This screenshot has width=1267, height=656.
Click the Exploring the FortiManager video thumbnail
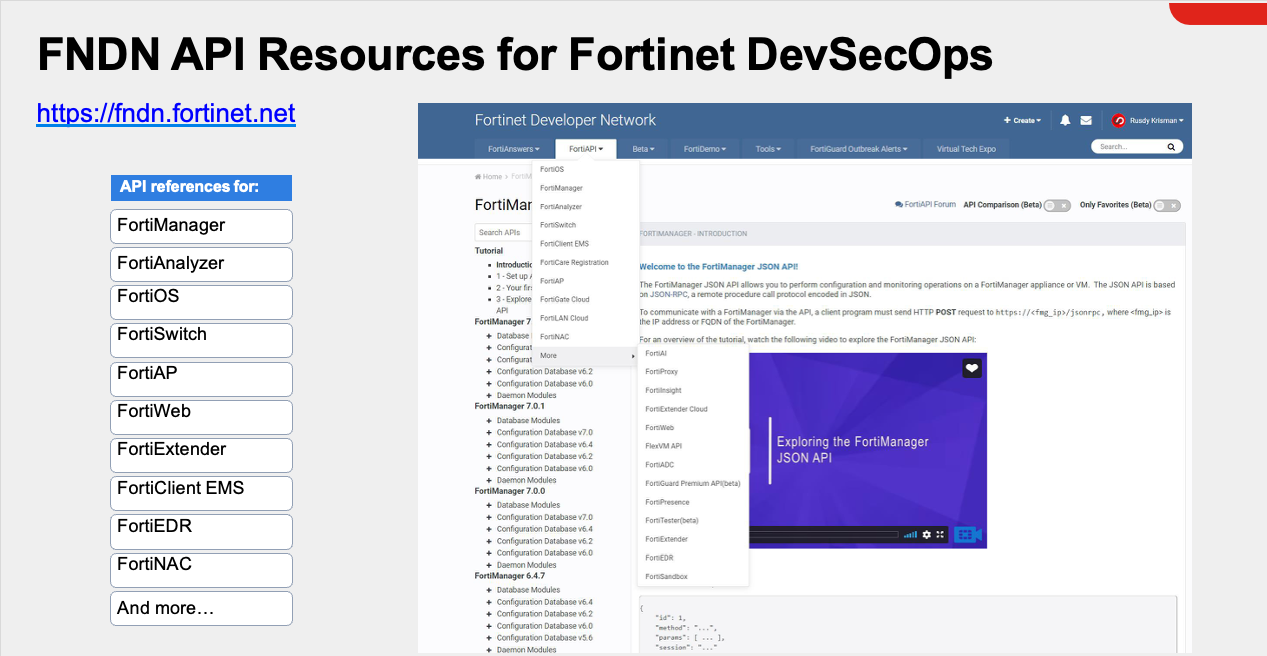coord(868,450)
